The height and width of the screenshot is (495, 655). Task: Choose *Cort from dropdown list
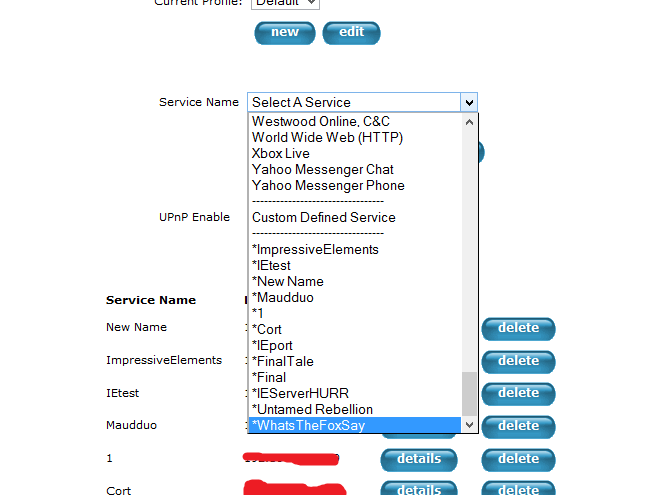355,330
